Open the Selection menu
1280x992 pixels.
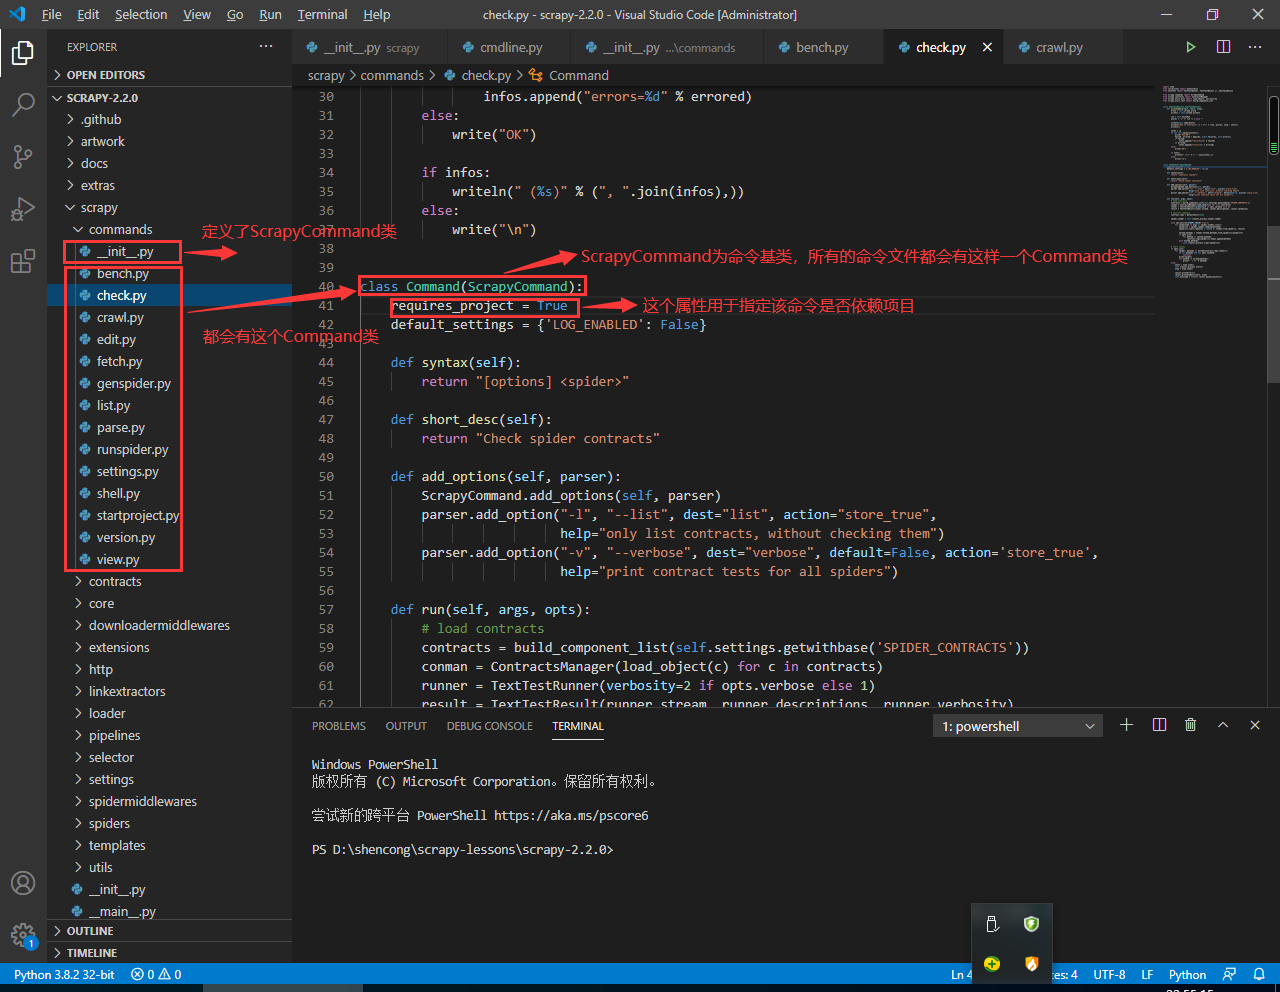coord(141,14)
